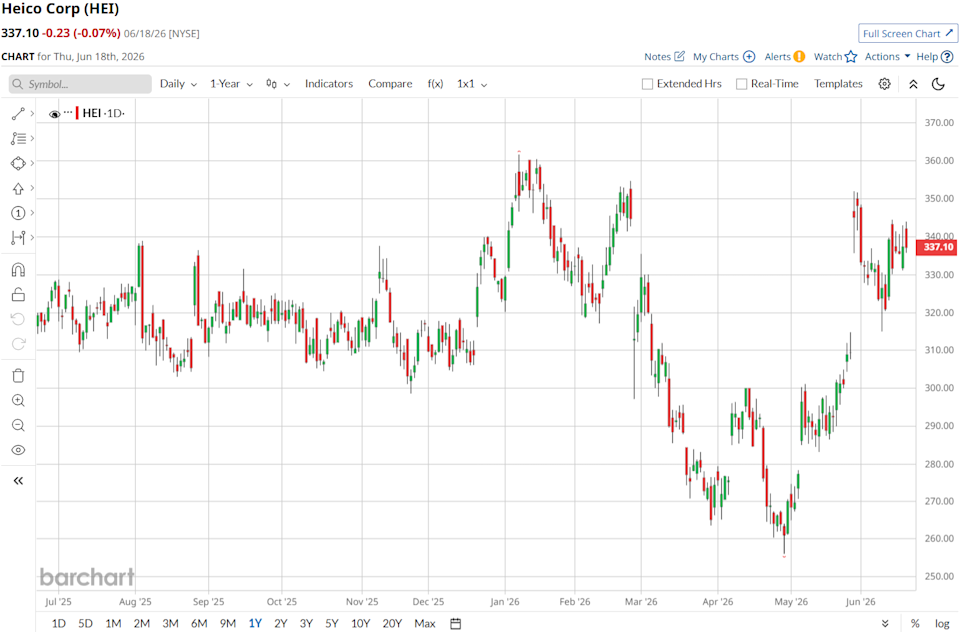
Task: Select the geometric shapes tool
Action: [x=18, y=163]
